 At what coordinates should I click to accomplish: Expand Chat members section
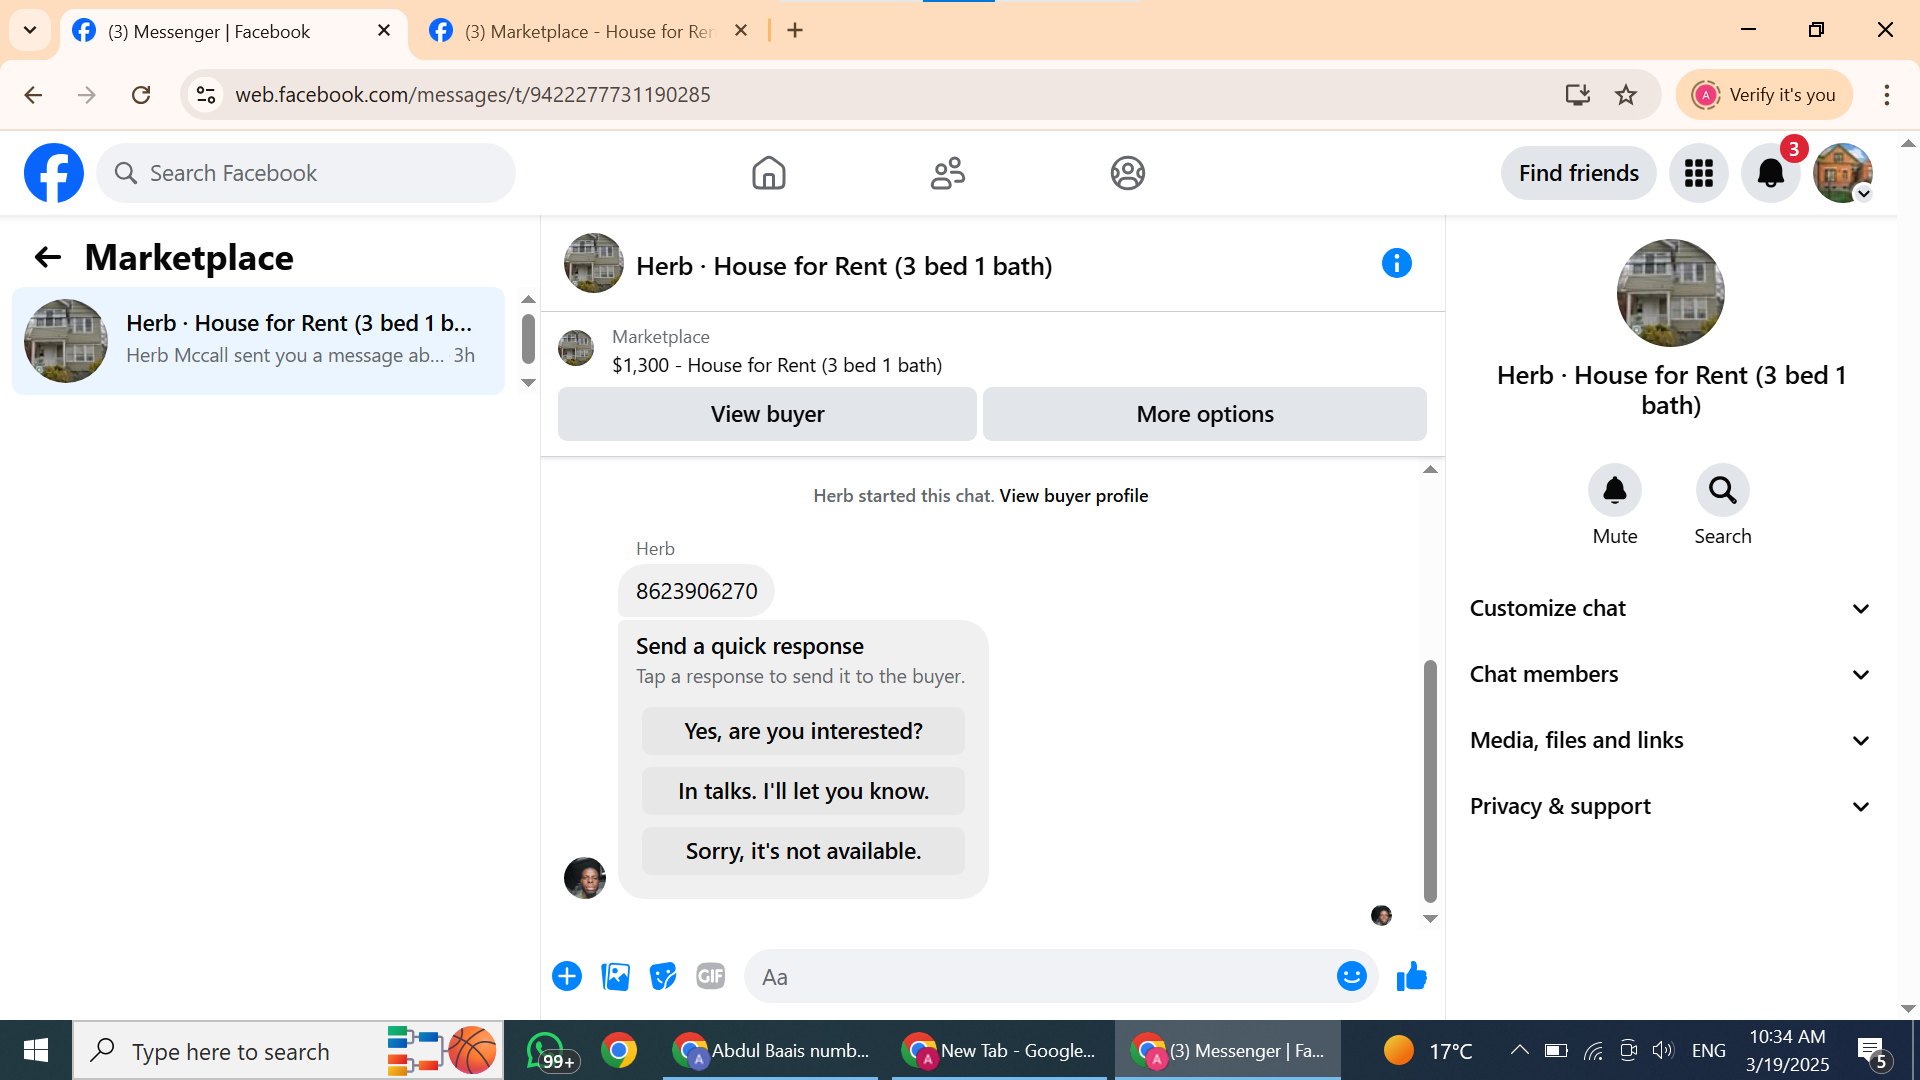click(1669, 674)
